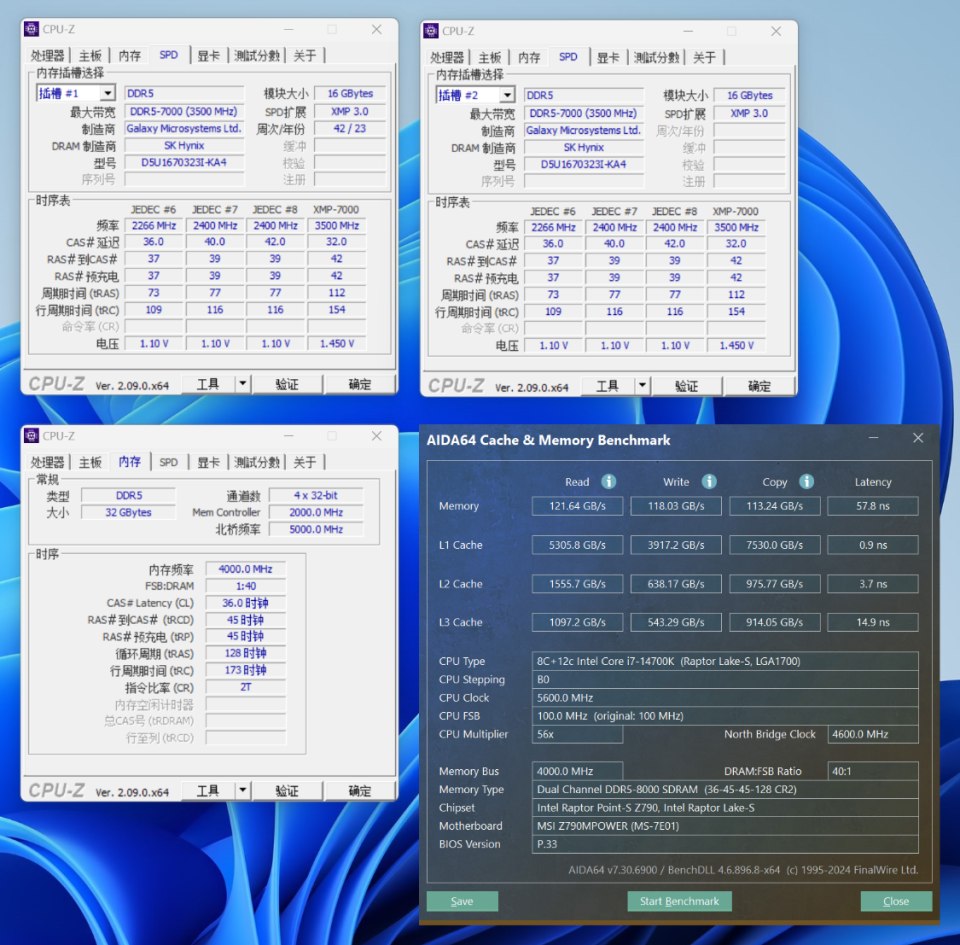Screen dimensions: 960x945
Task: Open the 插槽 #2 slot selector dropdown
Action: pos(507,95)
